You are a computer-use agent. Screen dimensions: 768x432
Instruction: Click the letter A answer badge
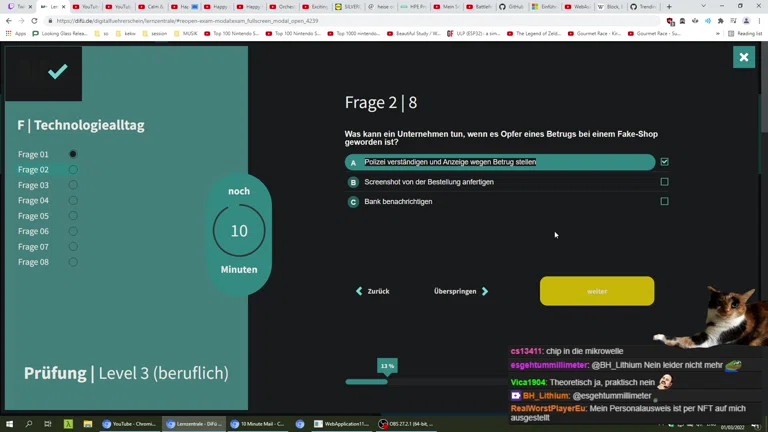tap(353, 162)
